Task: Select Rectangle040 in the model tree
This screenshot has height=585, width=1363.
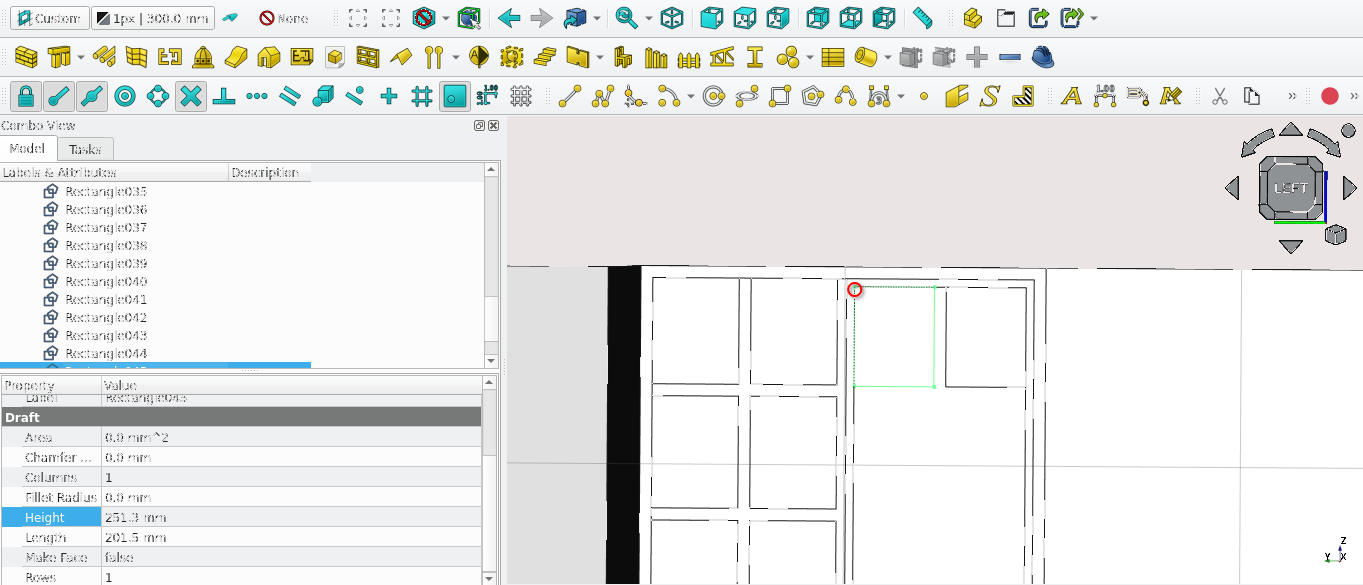Action: [x=106, y=282]
